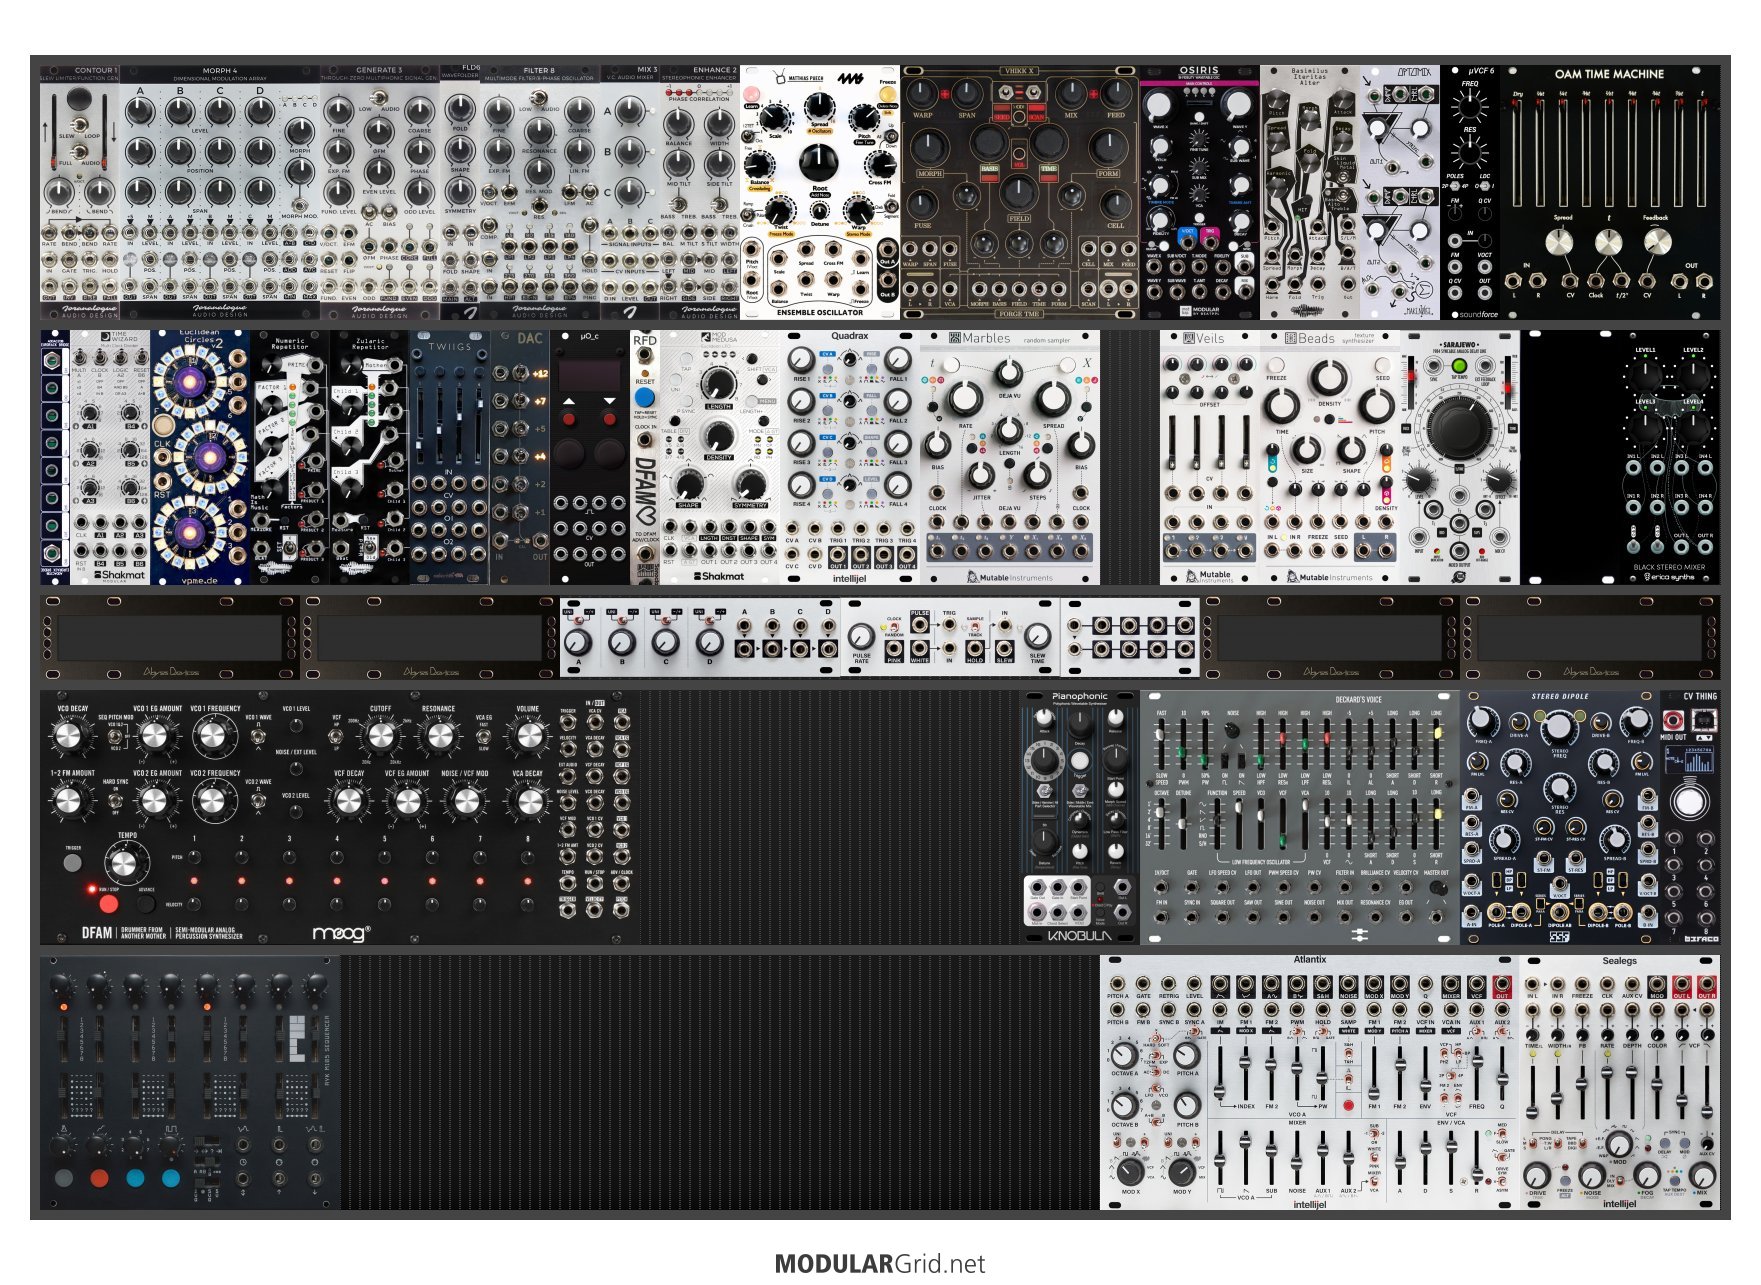Select the DFAM Tempo knob
Viewport: 1761px width, 1285px height.
click(123, 864)
